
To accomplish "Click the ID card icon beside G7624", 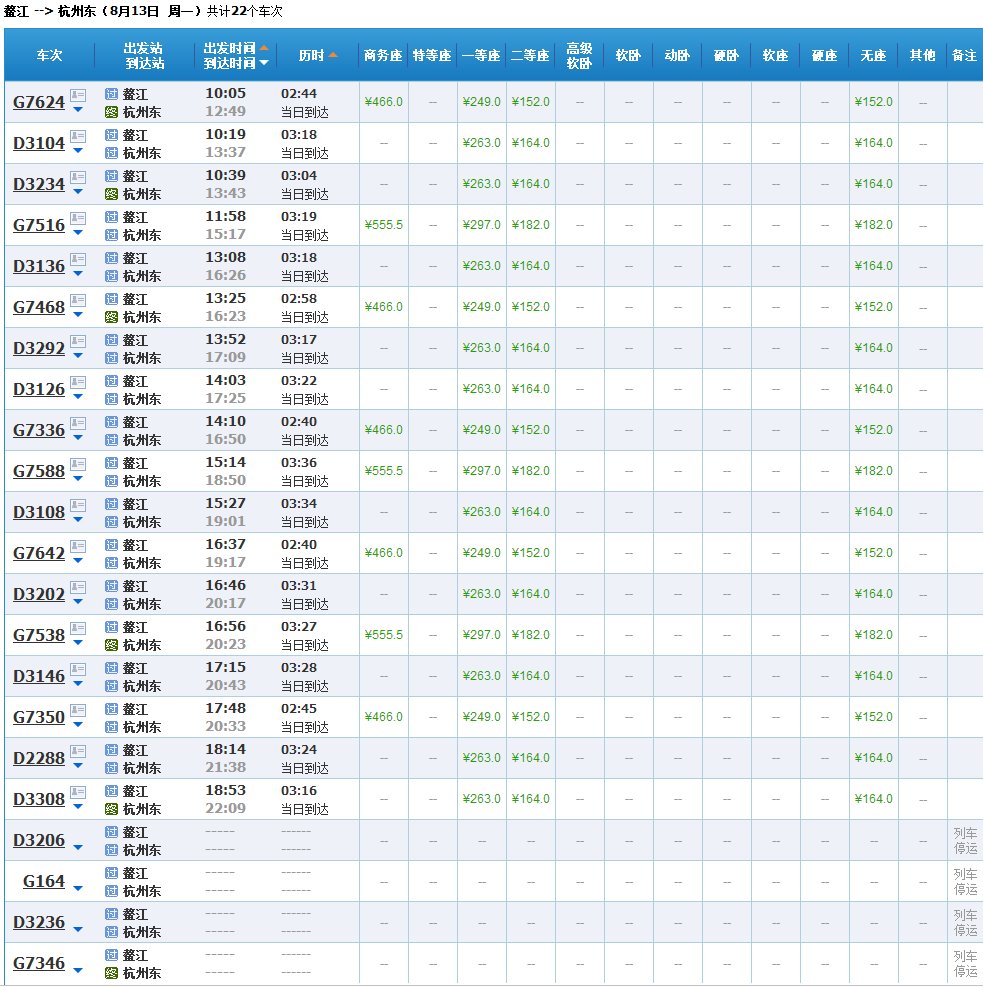I will pyautogui.click(x=78, y=94).
